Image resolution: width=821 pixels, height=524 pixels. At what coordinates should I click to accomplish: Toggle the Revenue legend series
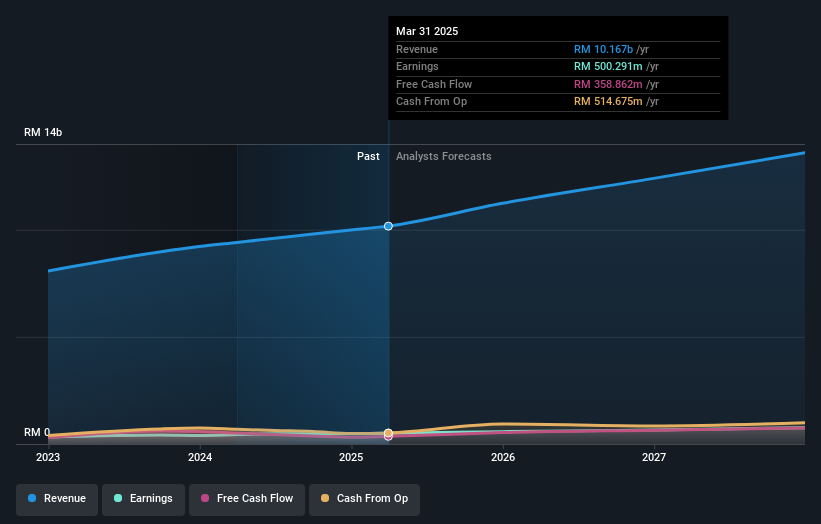pos(57,499)
